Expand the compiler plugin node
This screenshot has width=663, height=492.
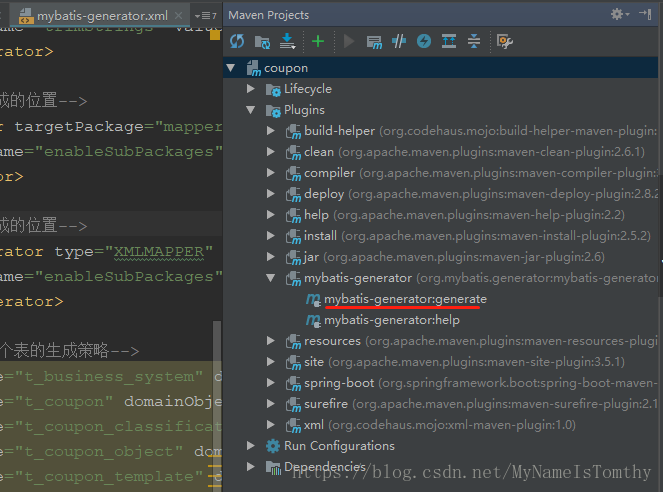(x=271, y=172)
